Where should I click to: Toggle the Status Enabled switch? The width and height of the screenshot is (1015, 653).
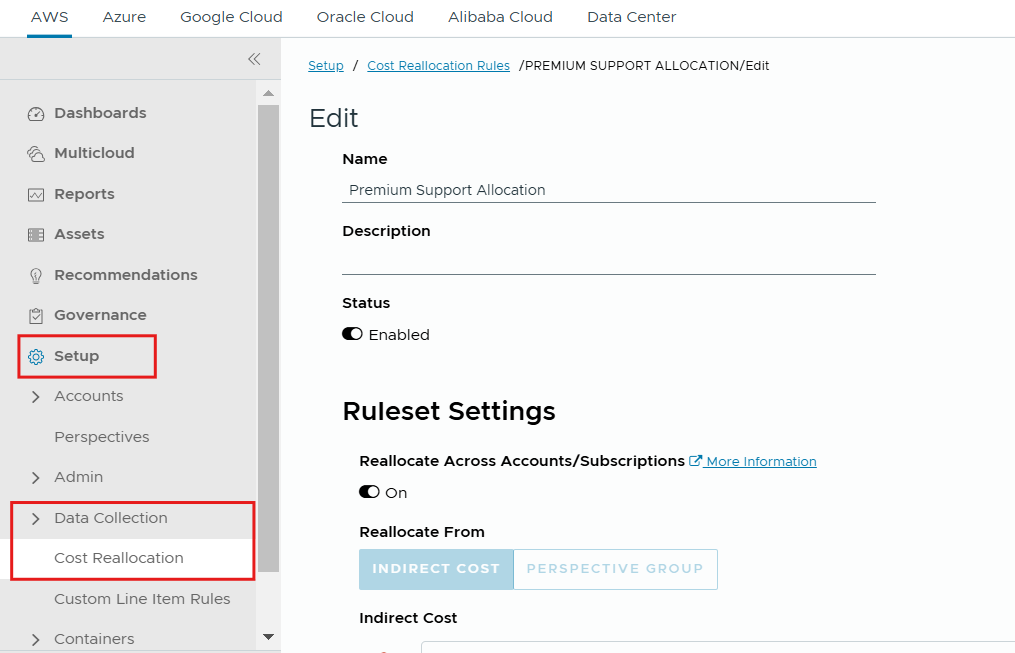[352, 335]
